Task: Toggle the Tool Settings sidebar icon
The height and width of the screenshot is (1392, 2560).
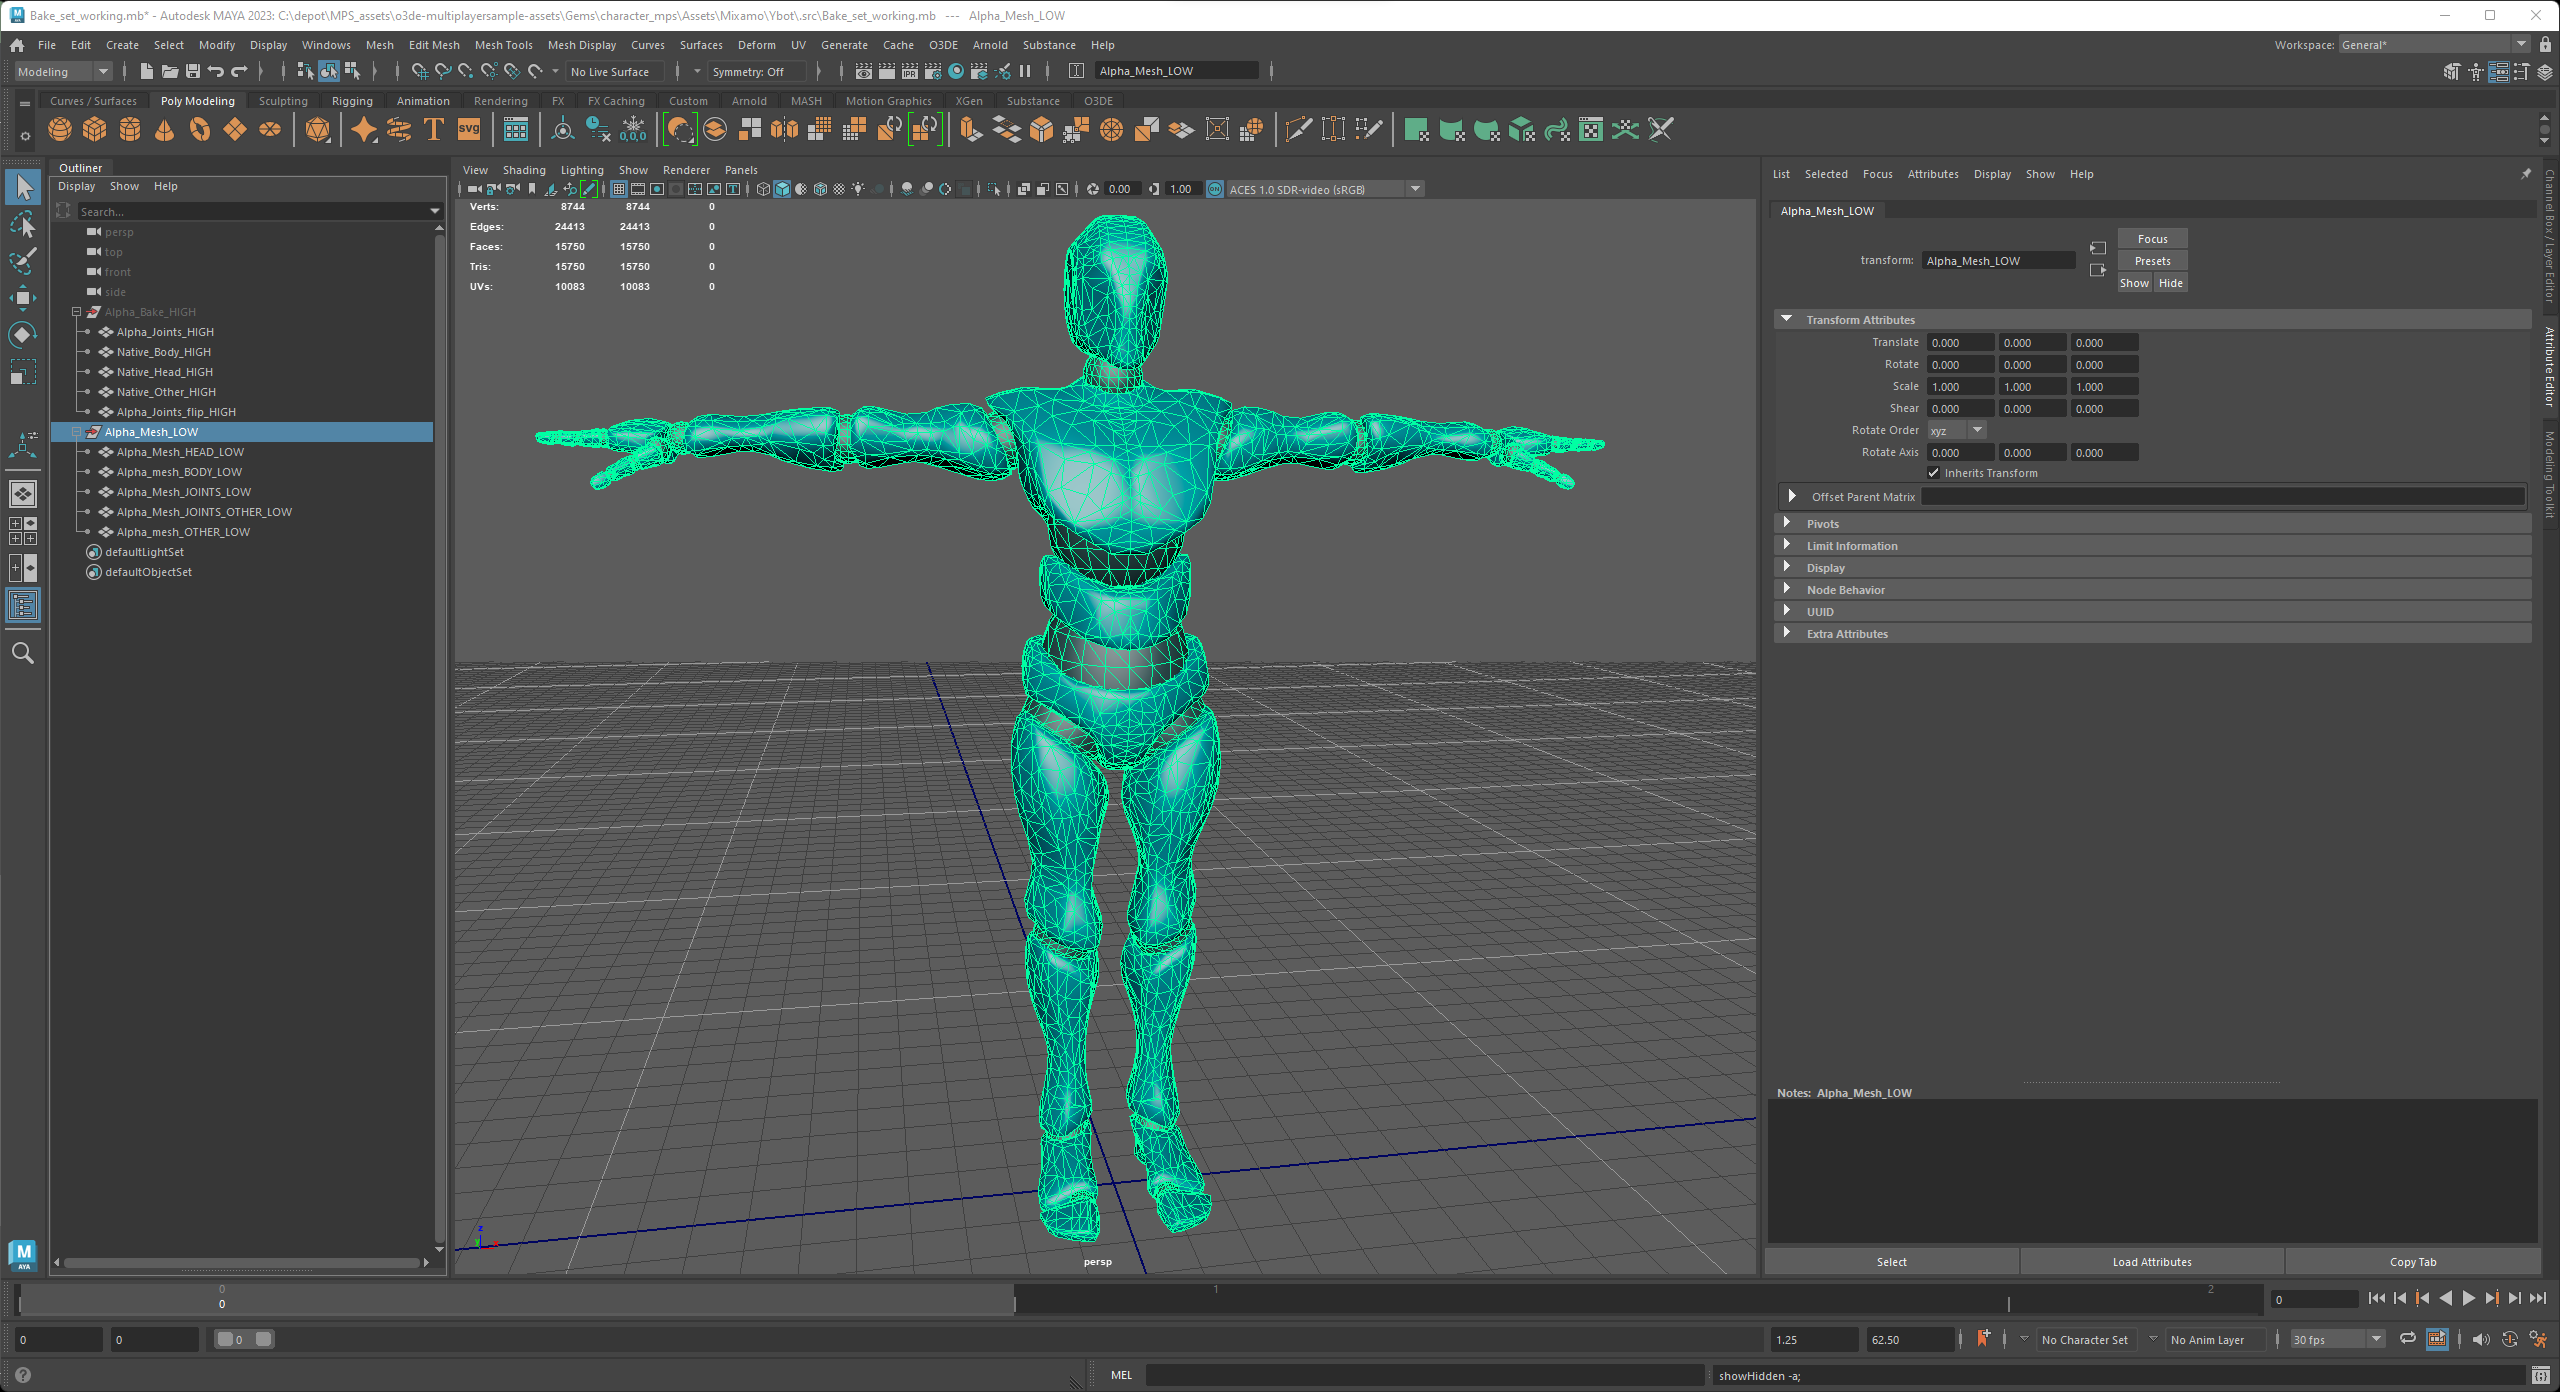Action: [x=2521, y=71]
